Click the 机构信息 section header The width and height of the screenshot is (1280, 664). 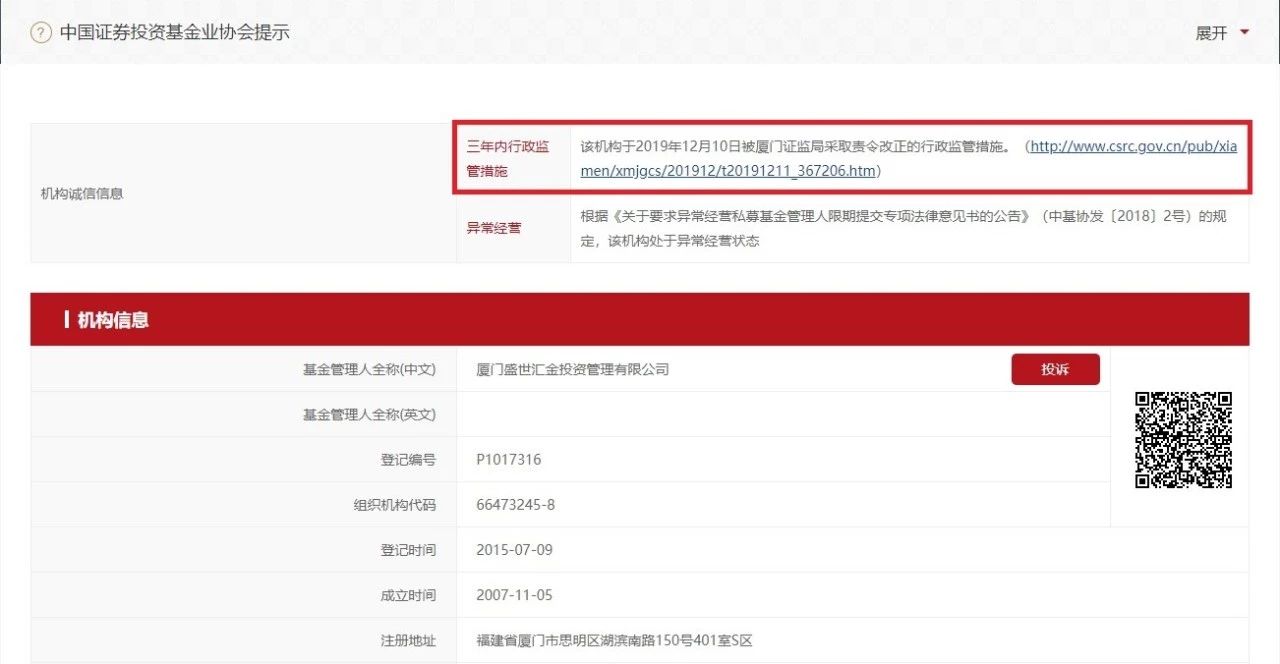tap(640, 320)
